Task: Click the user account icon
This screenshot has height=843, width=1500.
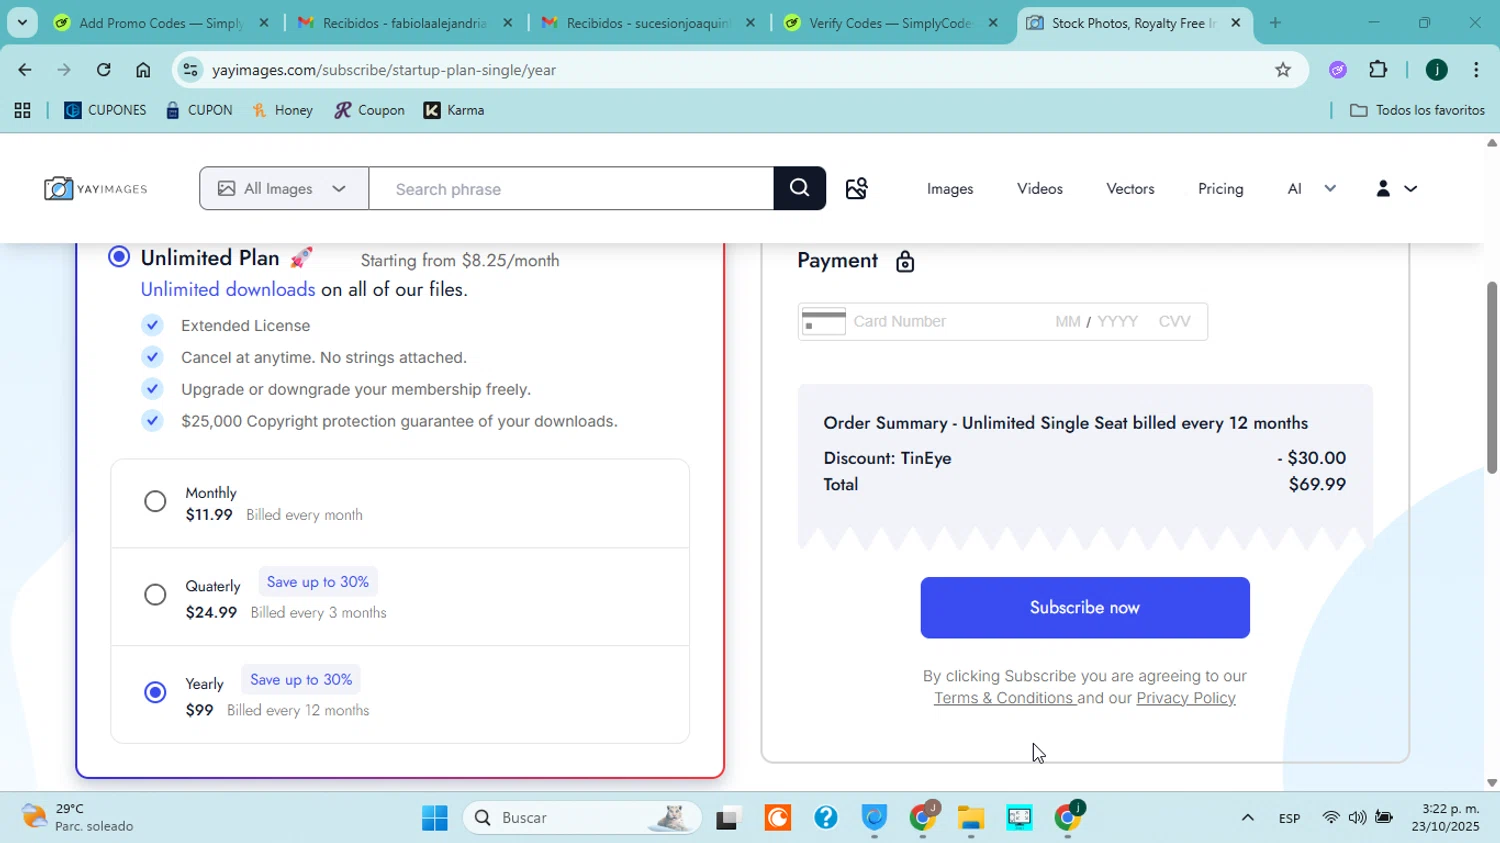Action: pos(1383,188)
